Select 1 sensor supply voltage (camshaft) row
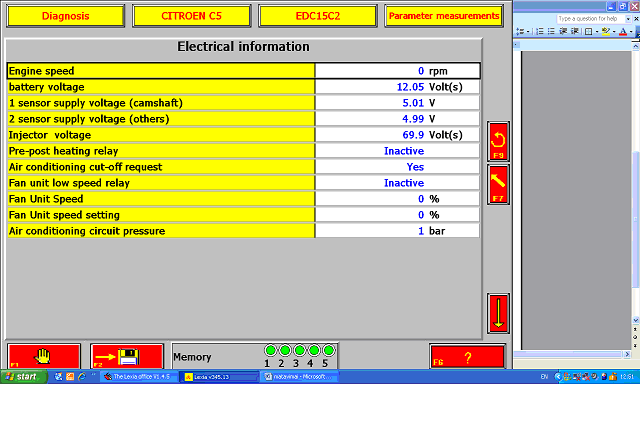This screenshot has height=434, width=640. pyautogui.click(x=243, y=103)
